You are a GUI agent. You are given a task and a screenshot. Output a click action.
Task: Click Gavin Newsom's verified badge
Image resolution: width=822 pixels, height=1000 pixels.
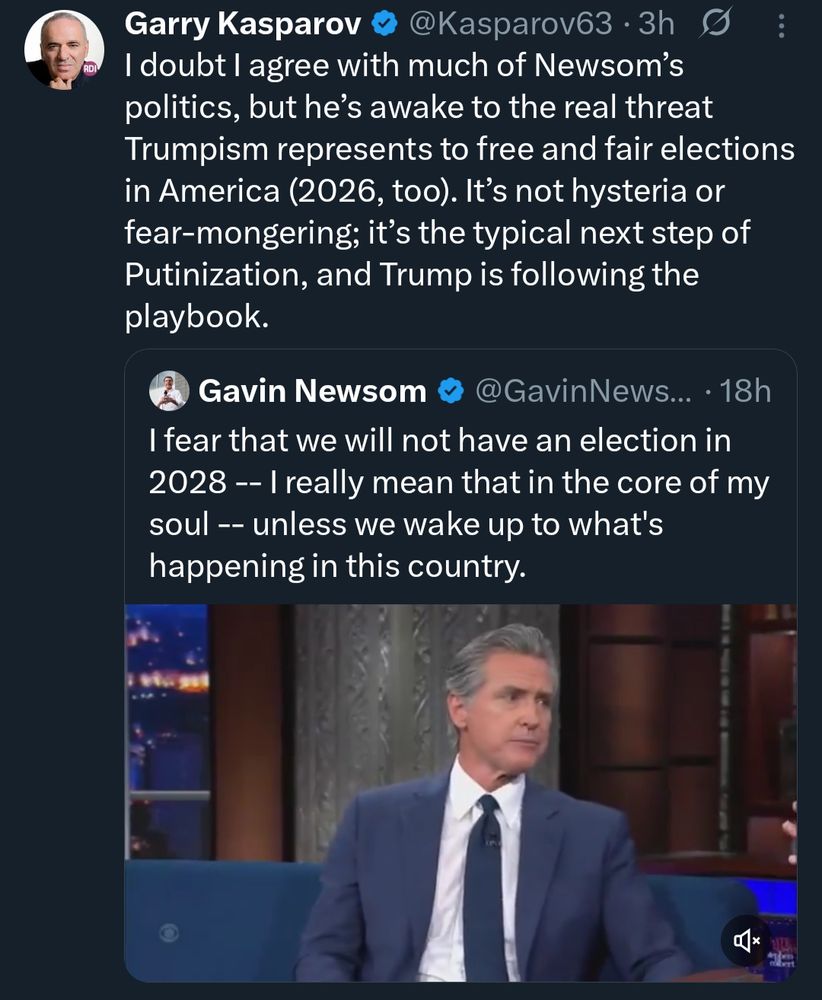(451, 391)
